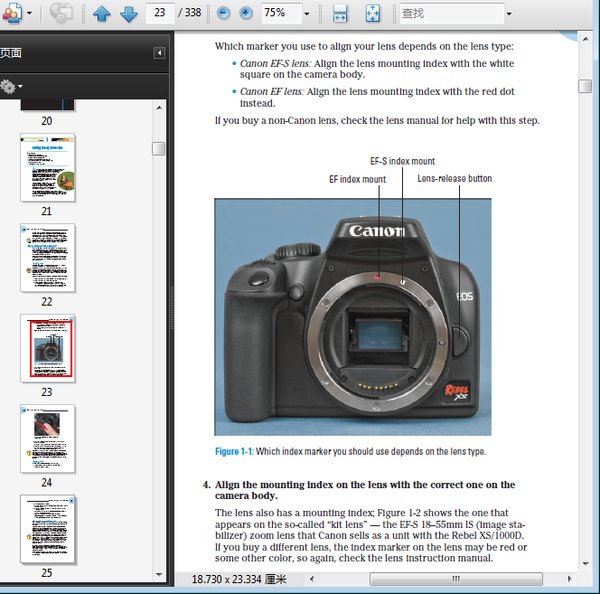The width and height of the screenshot is (600, 594).
Task: Open partially visible page 20 thumbnail
Action: click(x=47, y=105)
